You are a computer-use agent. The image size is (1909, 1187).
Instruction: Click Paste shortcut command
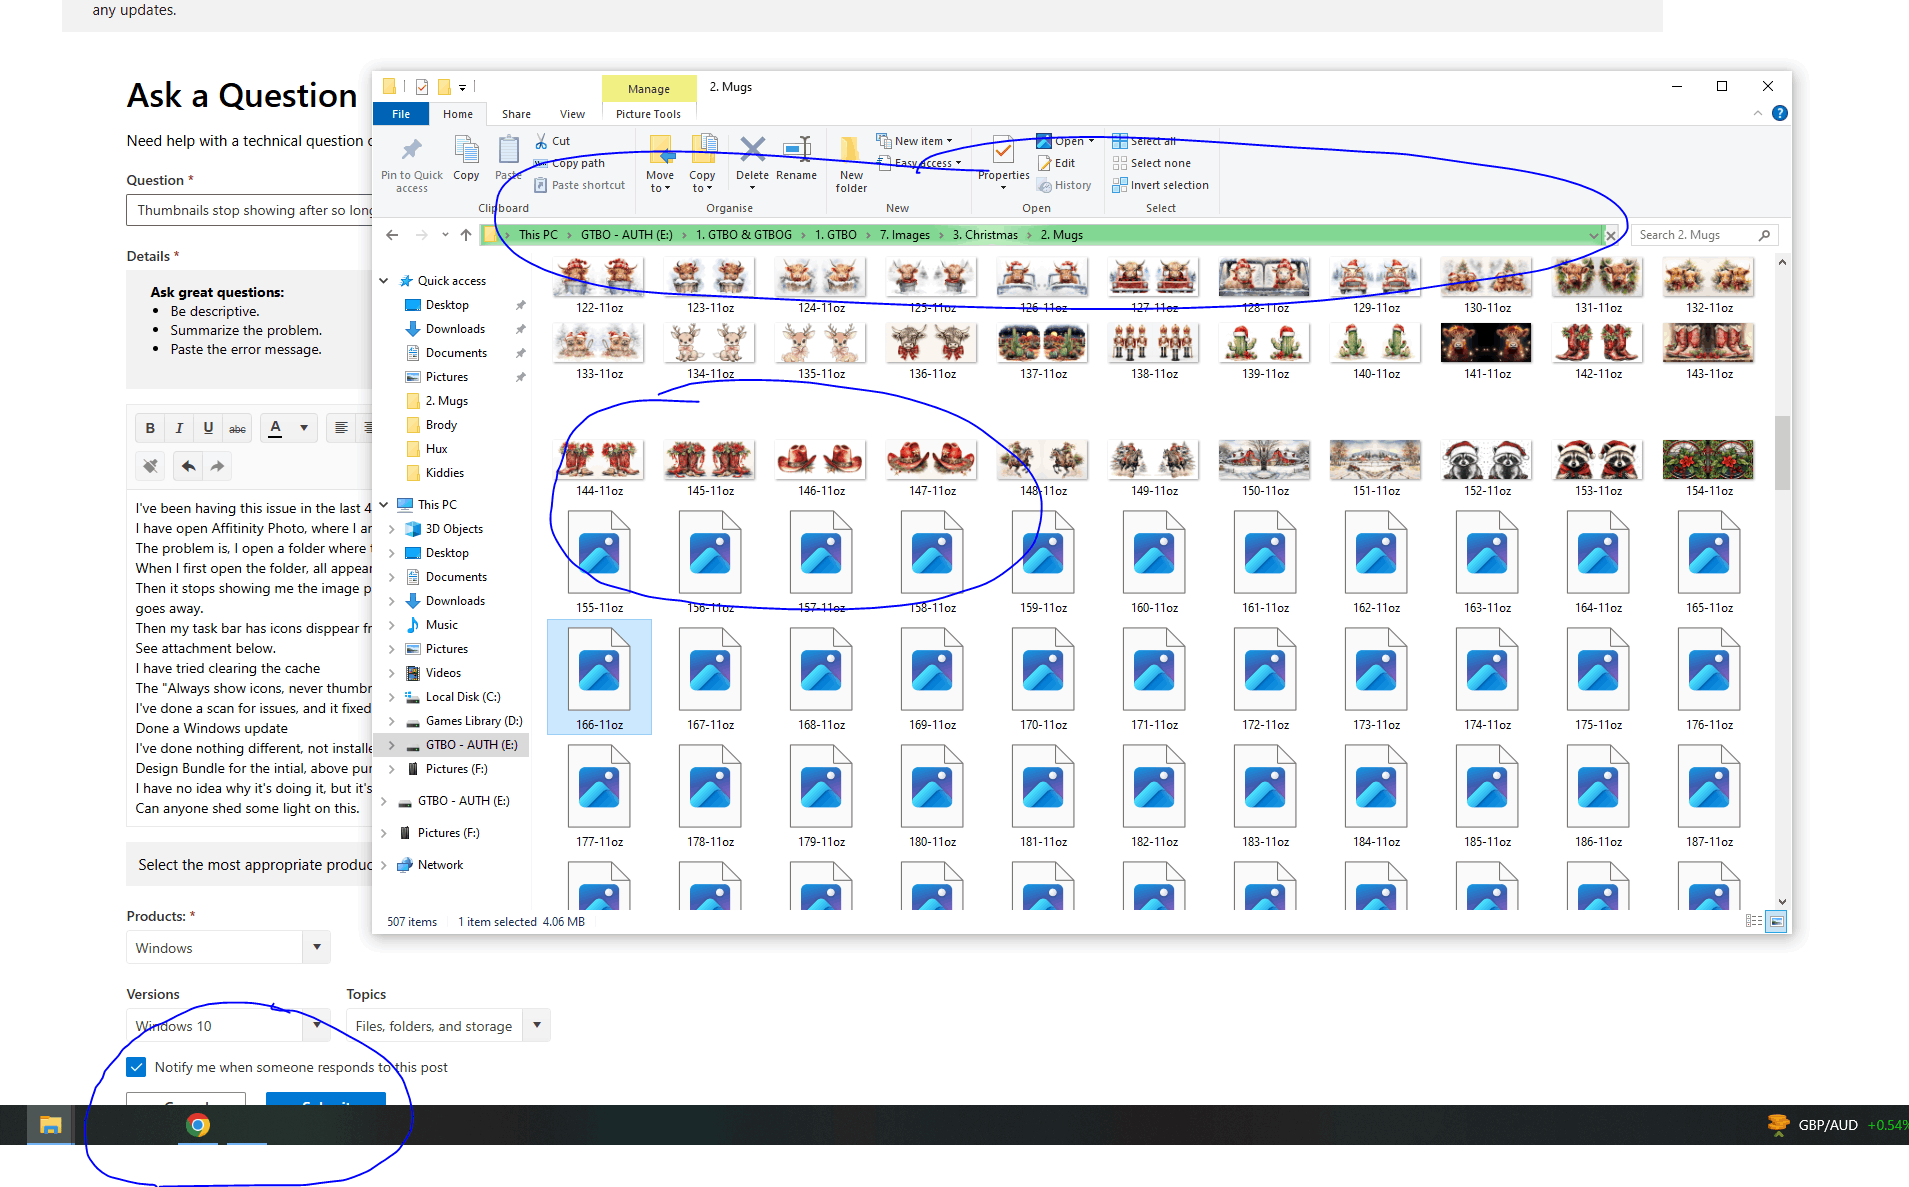[x=580, y=185]
